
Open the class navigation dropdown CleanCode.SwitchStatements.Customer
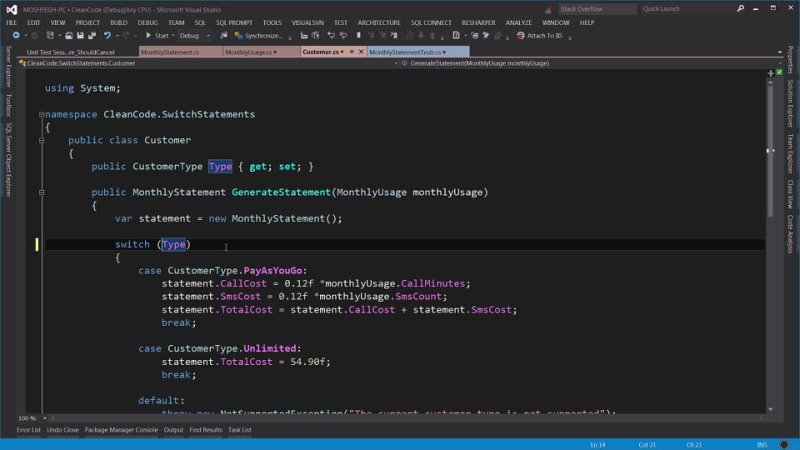click(207, 63)
